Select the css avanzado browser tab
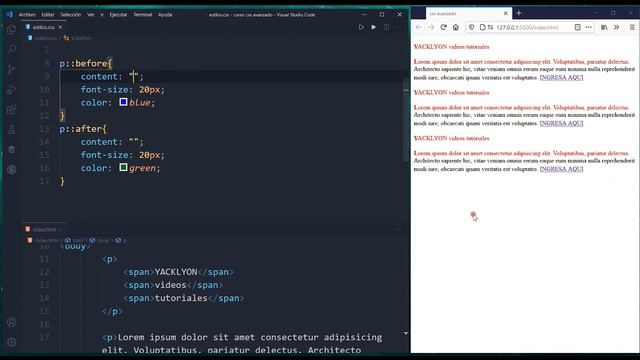This screenshot has width=640, height=360. [x=468, y=13]
